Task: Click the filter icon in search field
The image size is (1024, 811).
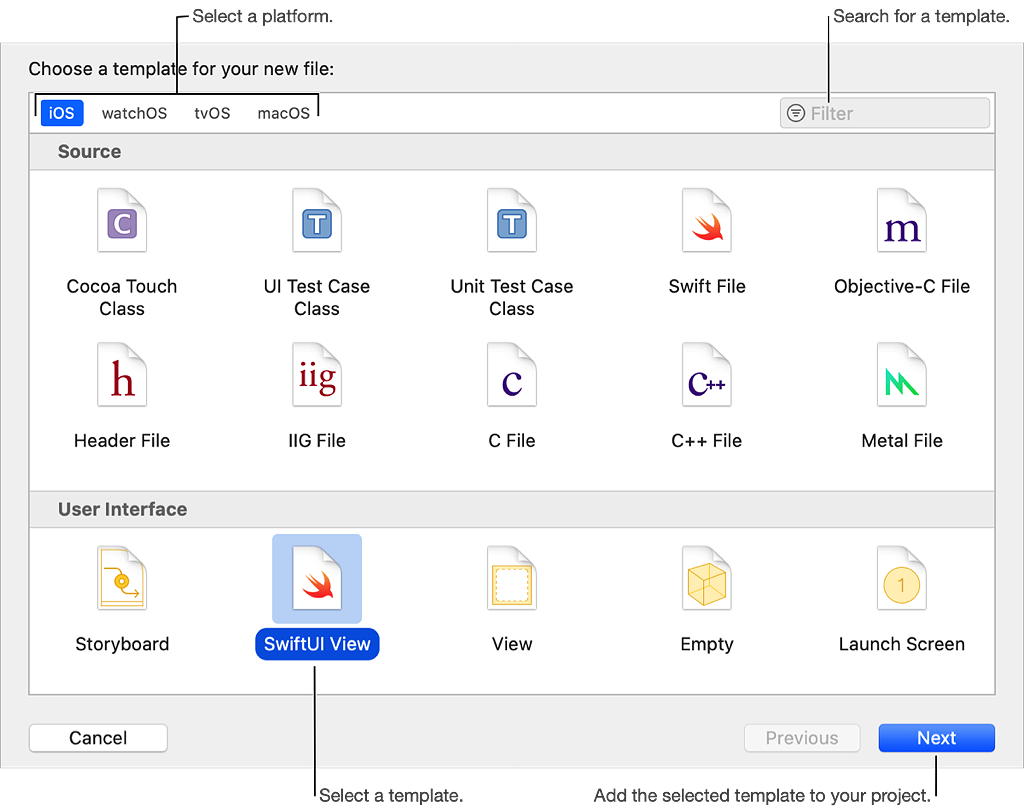Action: coord(795,113)
